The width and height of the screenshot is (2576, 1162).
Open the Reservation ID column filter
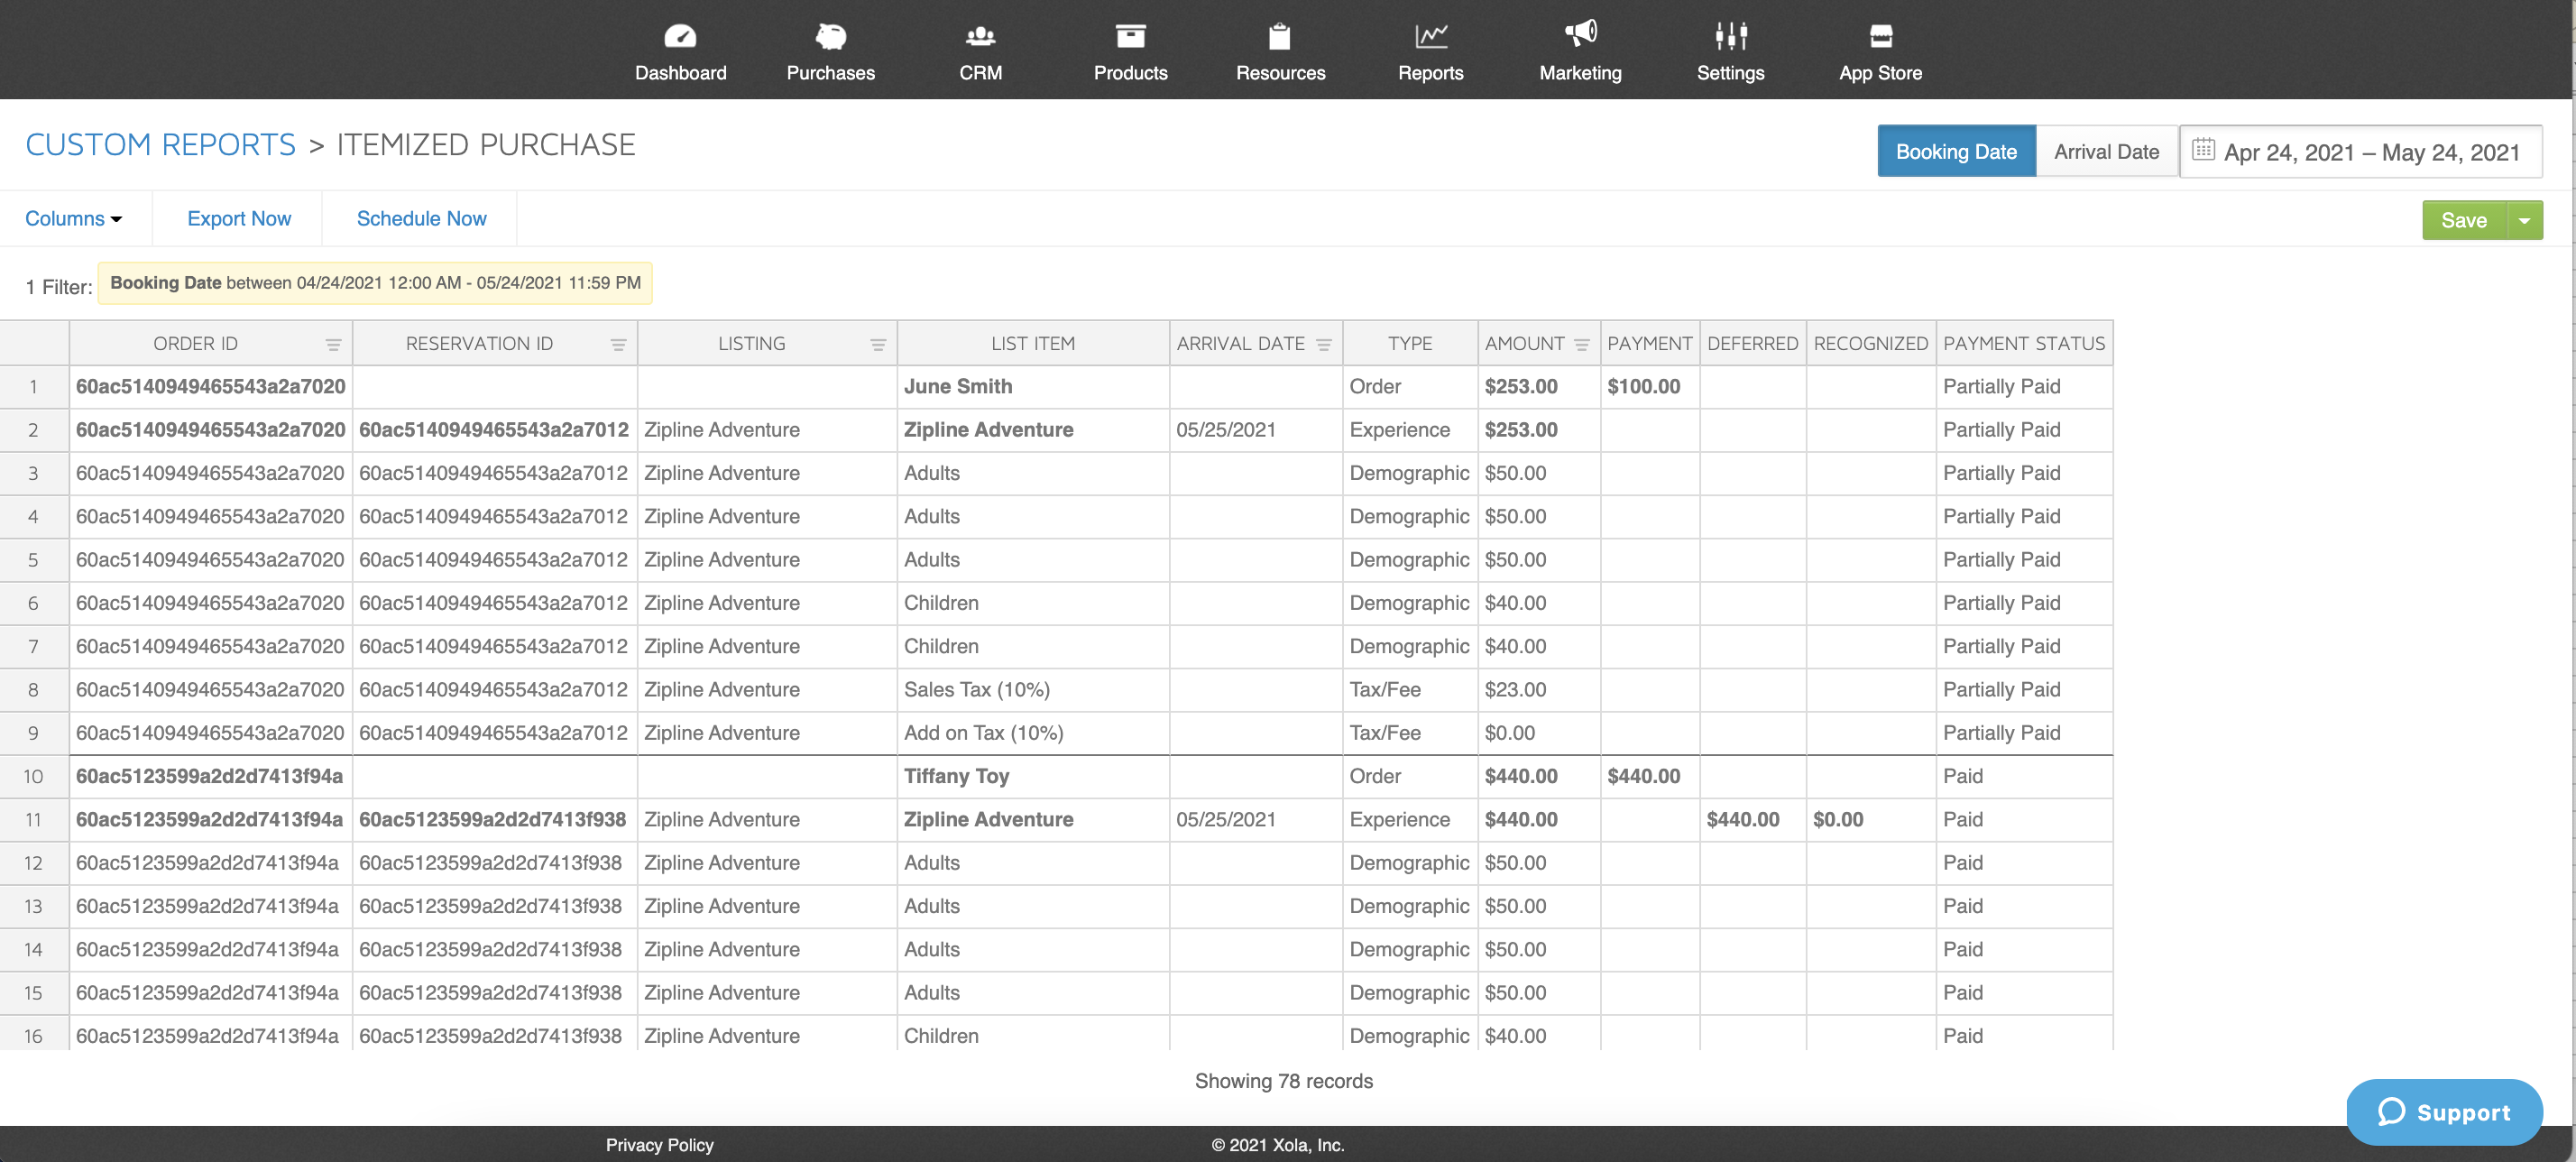(x=618, y=345)
